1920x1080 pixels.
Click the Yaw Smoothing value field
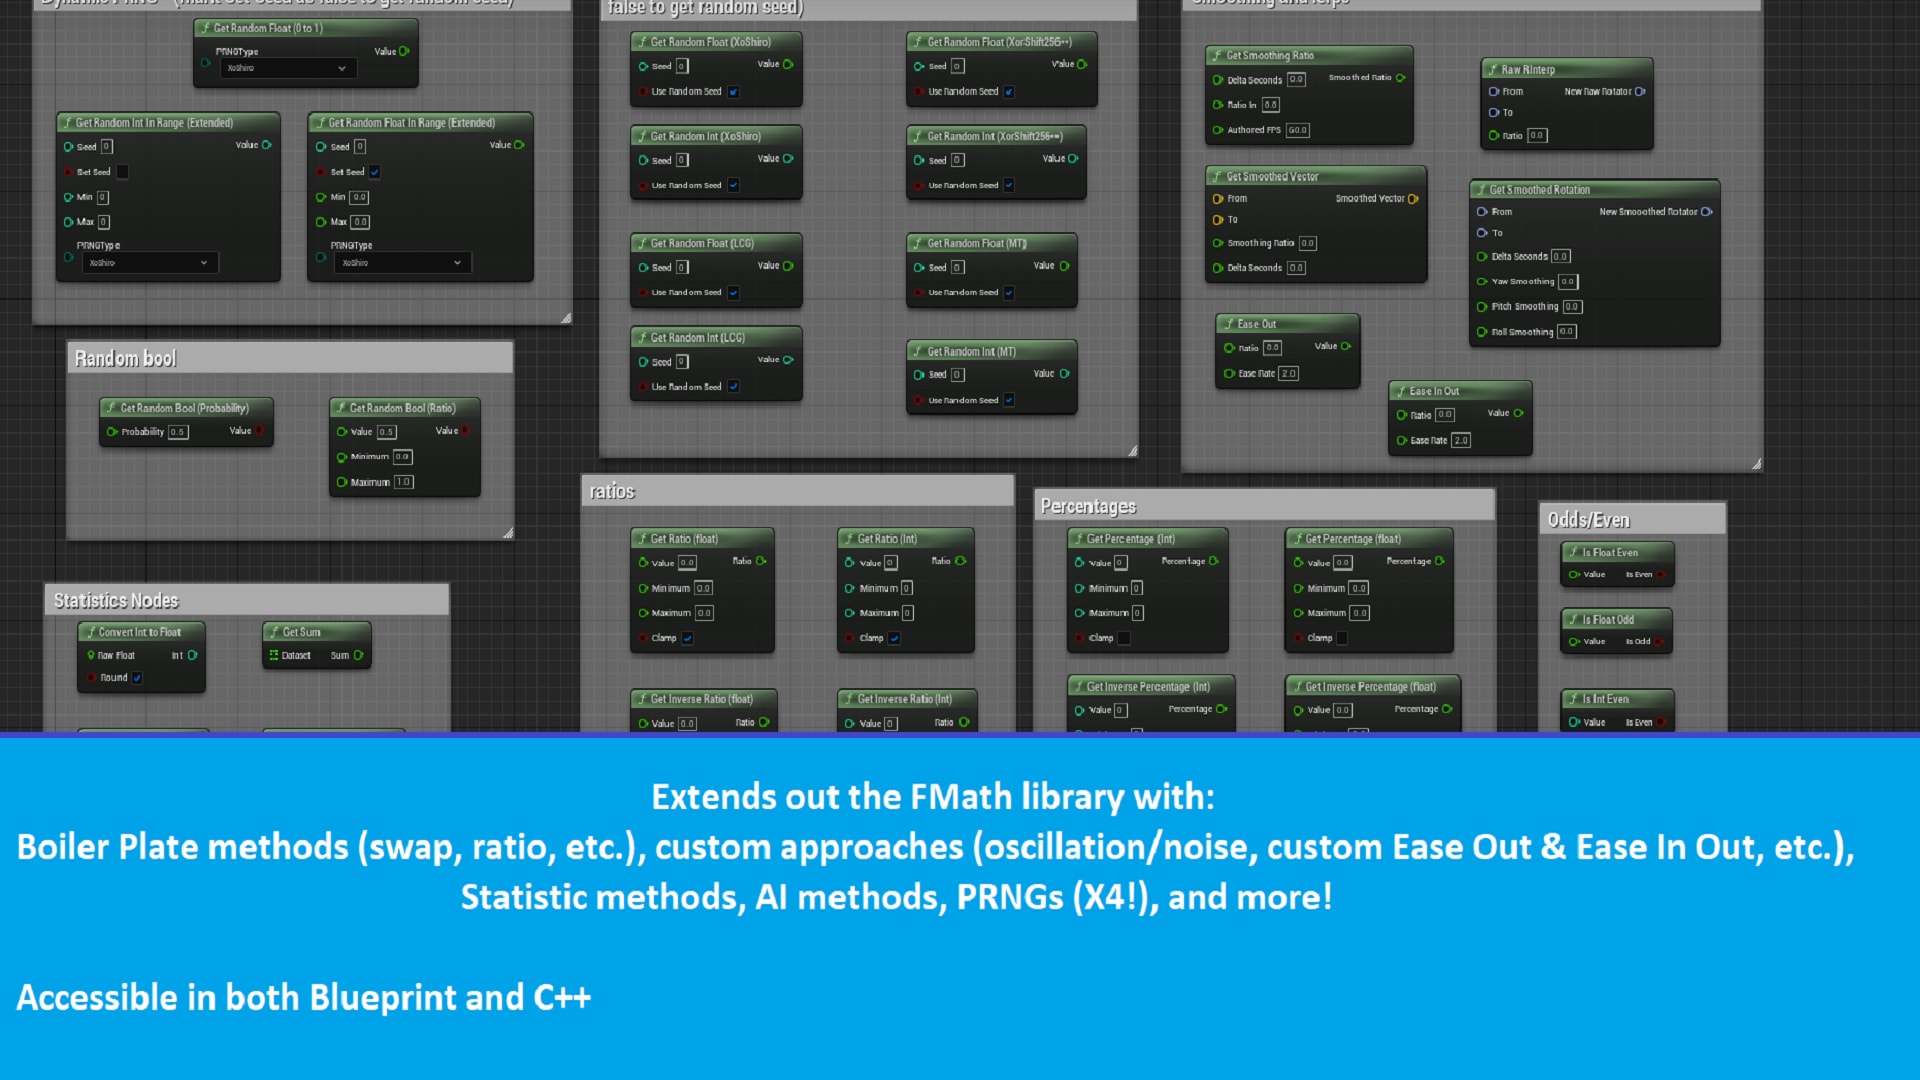pos(1567,282)
